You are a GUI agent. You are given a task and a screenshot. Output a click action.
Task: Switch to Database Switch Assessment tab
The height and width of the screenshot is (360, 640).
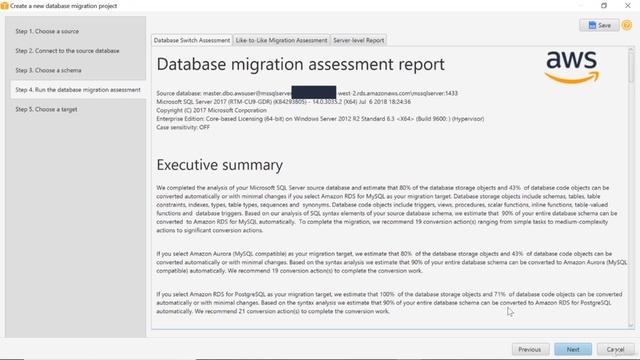(192, 40)
